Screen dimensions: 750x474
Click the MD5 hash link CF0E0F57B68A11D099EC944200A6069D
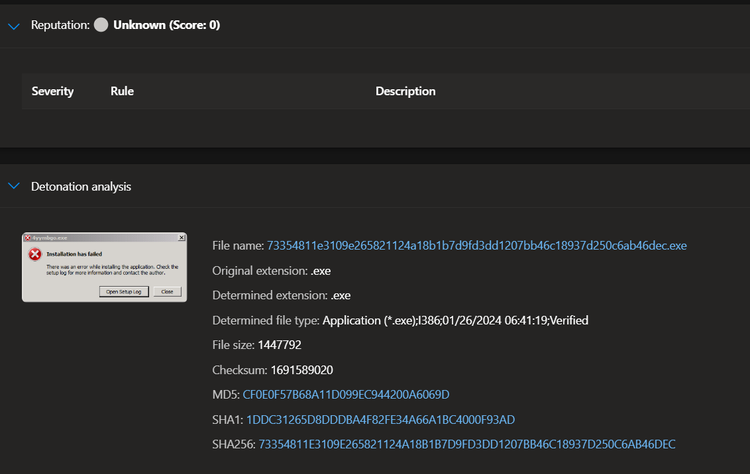tap(346, 395)
